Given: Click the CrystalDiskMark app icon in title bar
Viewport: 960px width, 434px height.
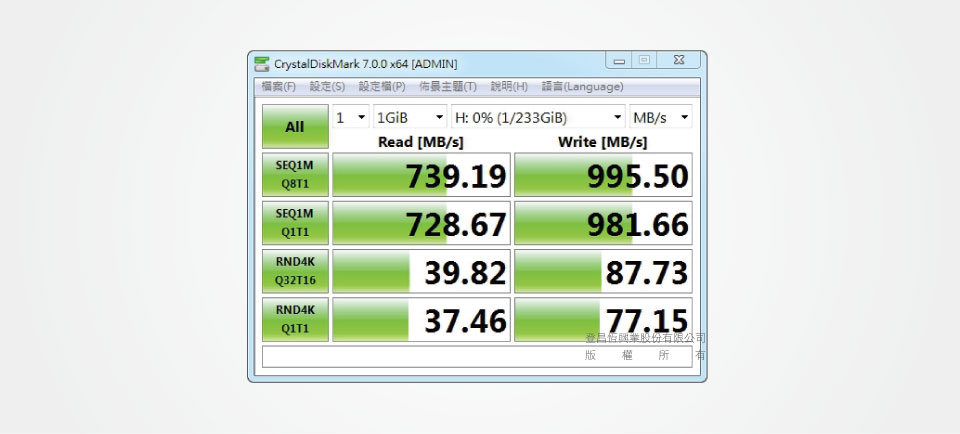Looking at the screenshot, I should pyautogui.click(x=262, y=64).
